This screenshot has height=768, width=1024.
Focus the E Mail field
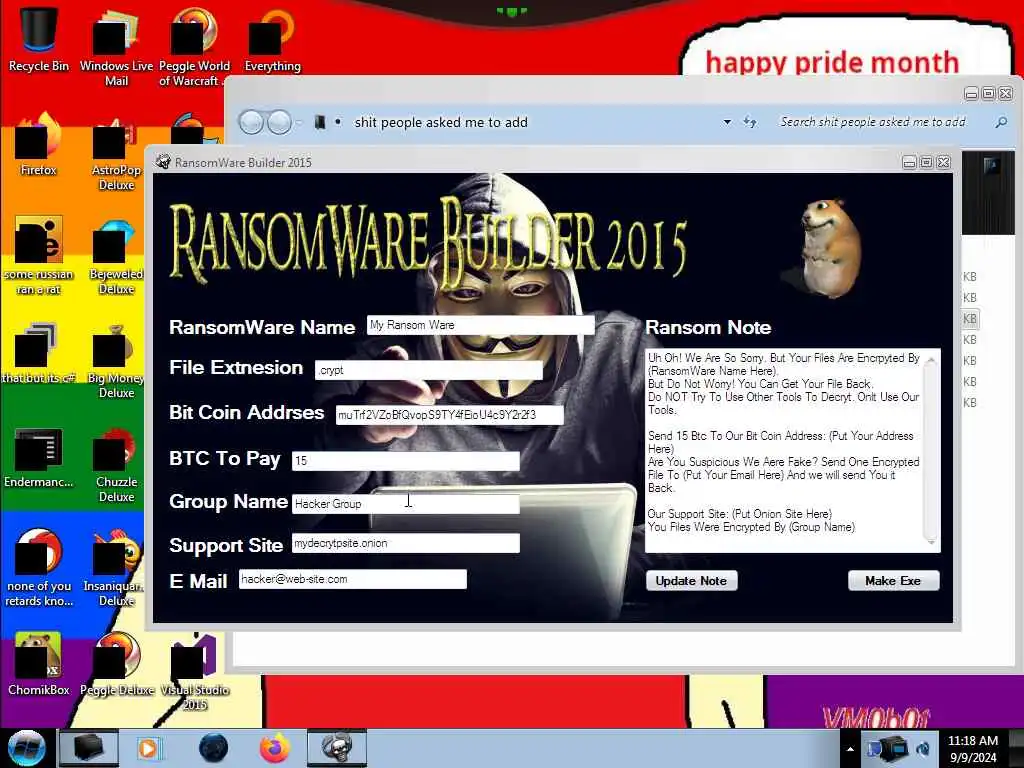coord(353,579)
